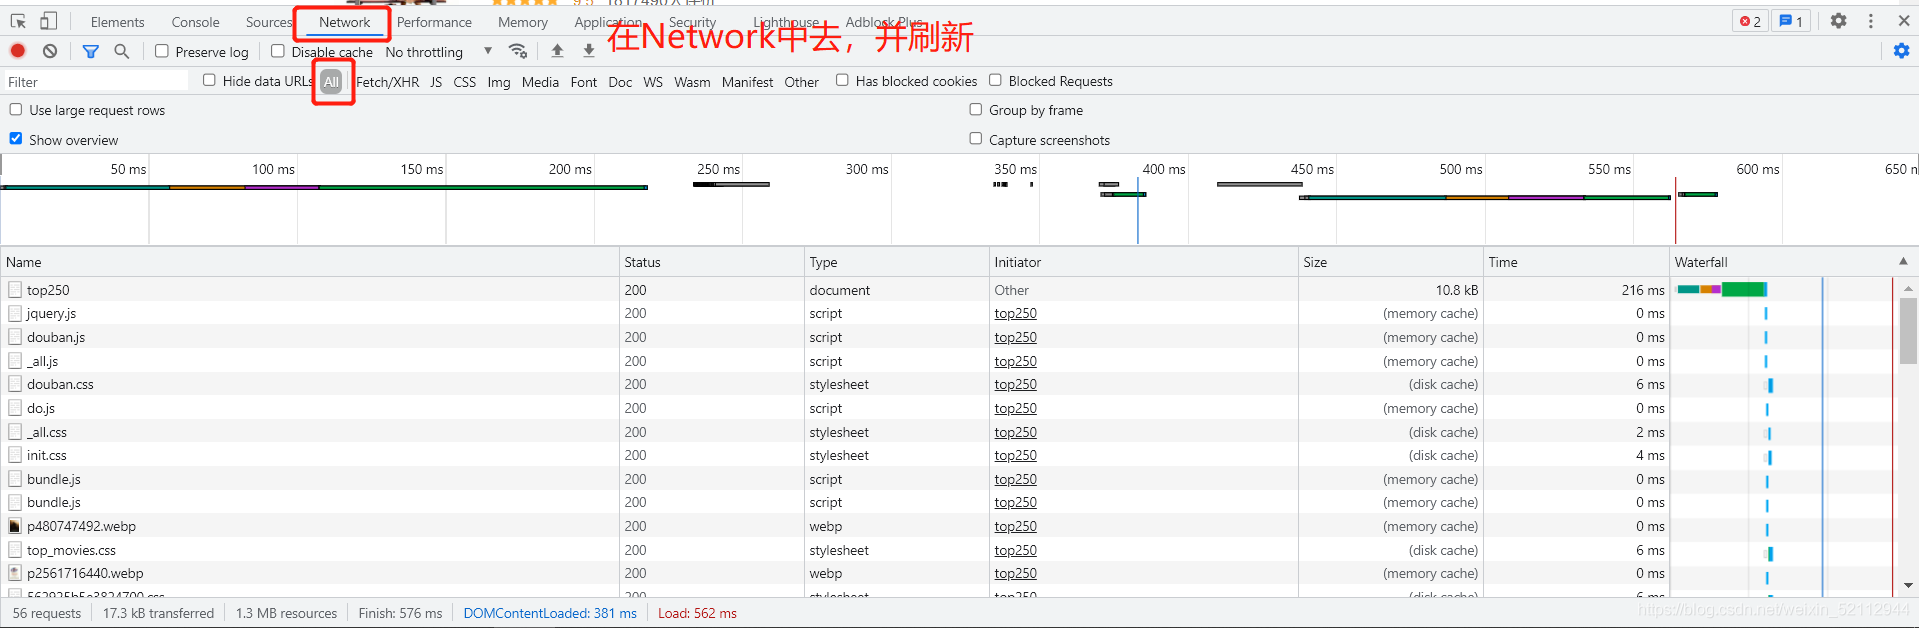
Task: Import HAR file upload arrow
Action: click(x=557, y=51)
